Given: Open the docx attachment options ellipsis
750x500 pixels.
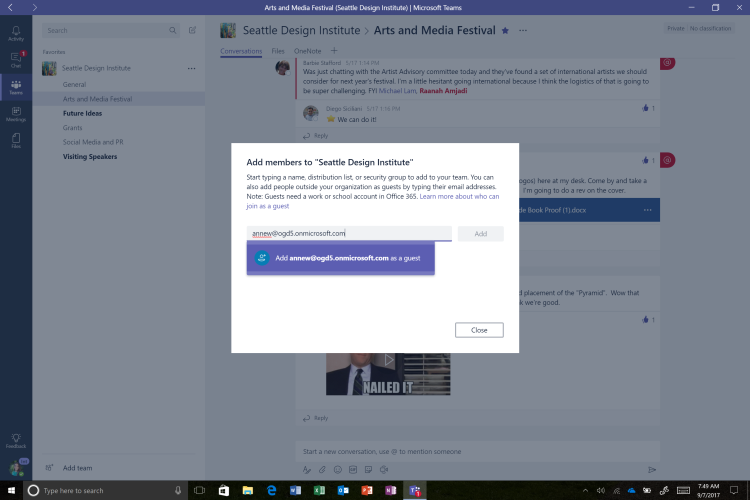Looking at the screenshot, I should [x=647, y=210].
